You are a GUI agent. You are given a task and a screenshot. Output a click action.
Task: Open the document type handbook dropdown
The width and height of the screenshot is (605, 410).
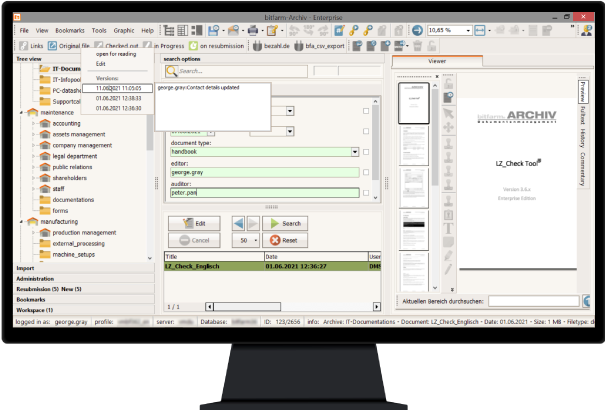pos(355,152)
